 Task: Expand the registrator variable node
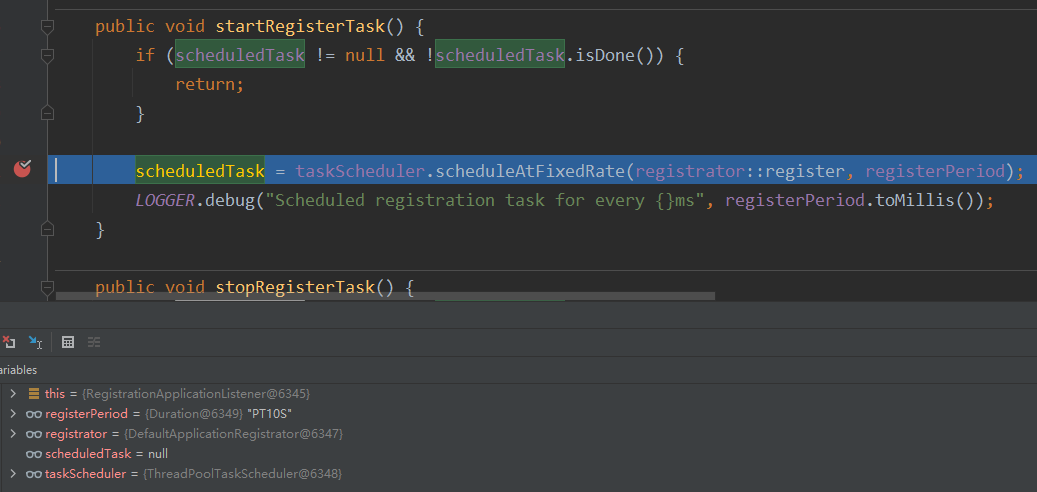[13, 434]
